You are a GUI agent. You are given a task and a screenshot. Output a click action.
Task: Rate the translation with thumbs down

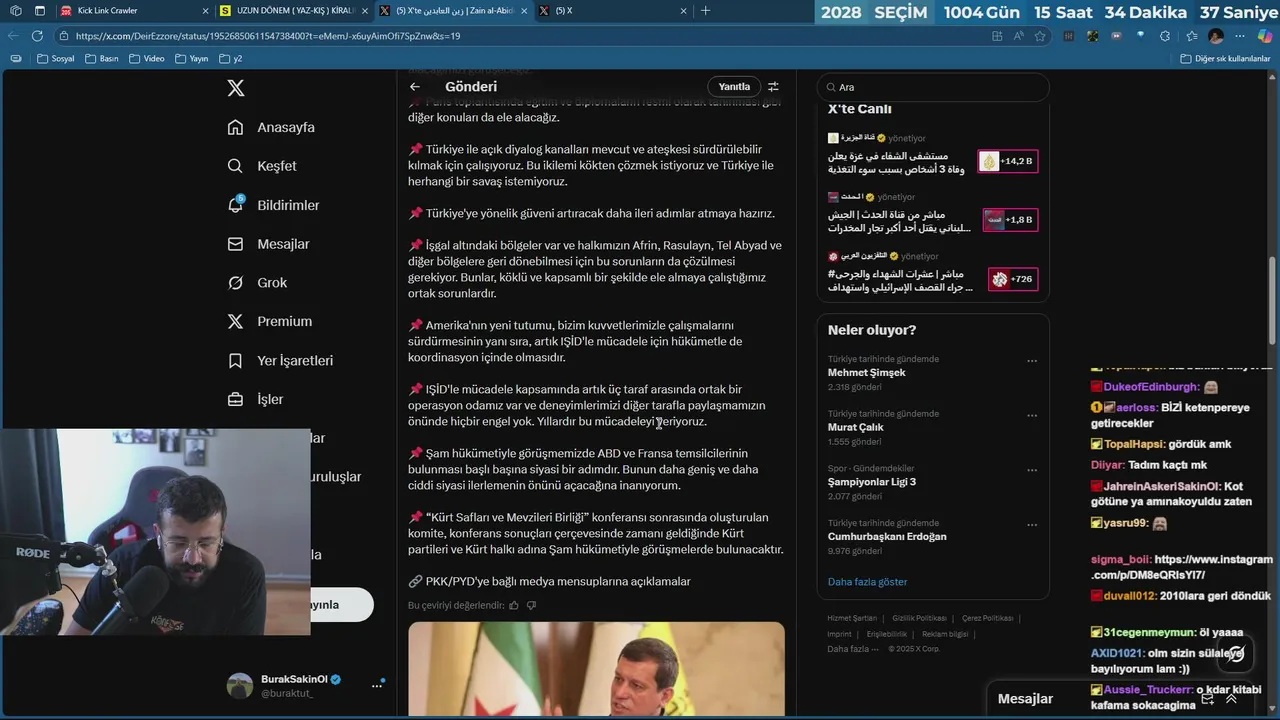[531, 605]
